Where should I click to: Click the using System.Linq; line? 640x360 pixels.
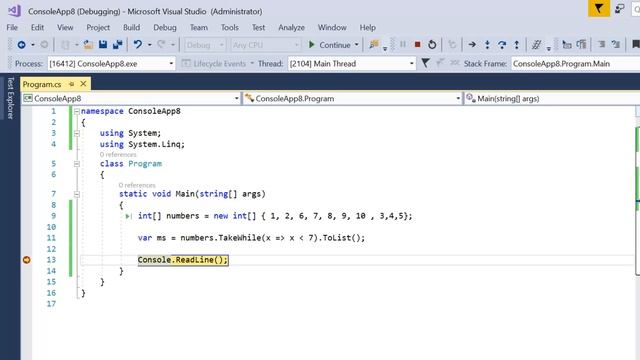142,144
